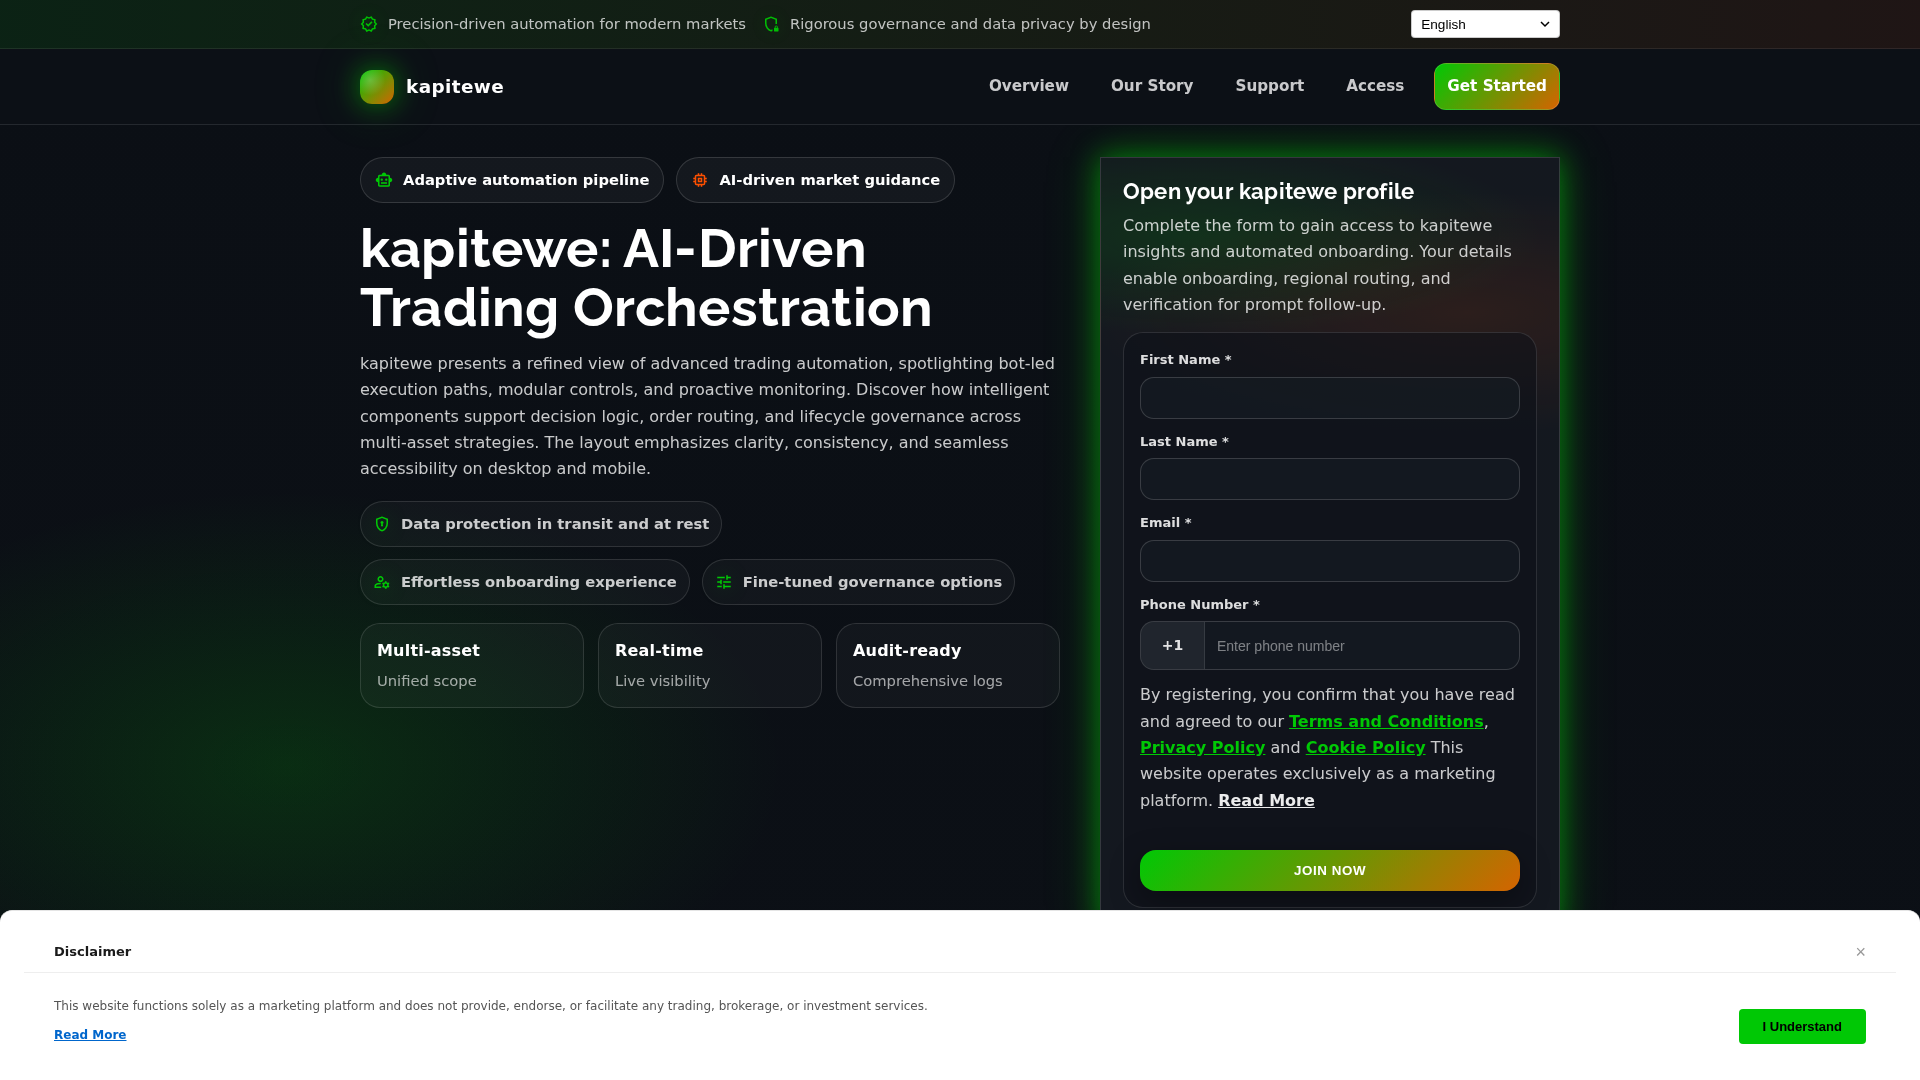Focus the First Name input field
1920x1080 pixels.
click(x=1330, y=398)
